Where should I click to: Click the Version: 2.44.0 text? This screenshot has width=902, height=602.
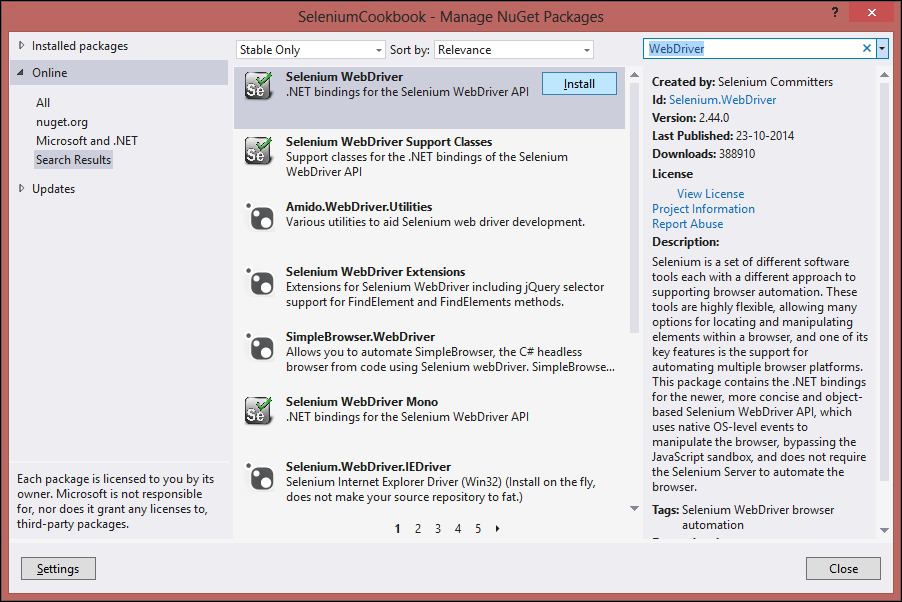coord(690,118)
